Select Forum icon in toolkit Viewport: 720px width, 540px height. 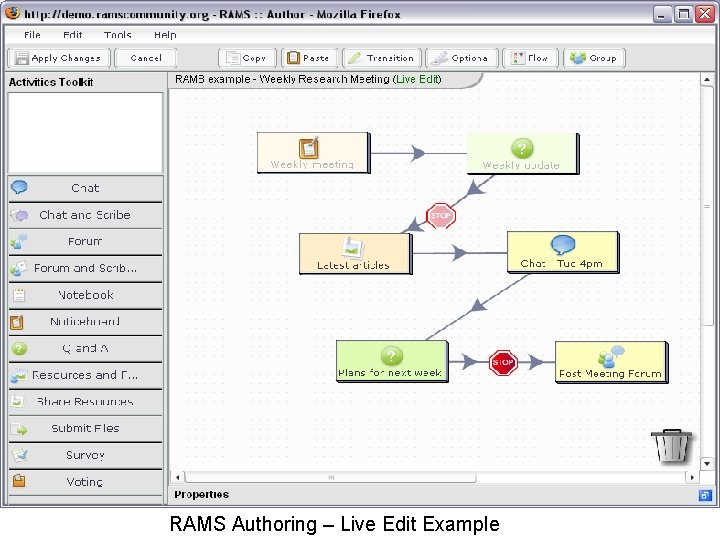pos(19,242)
